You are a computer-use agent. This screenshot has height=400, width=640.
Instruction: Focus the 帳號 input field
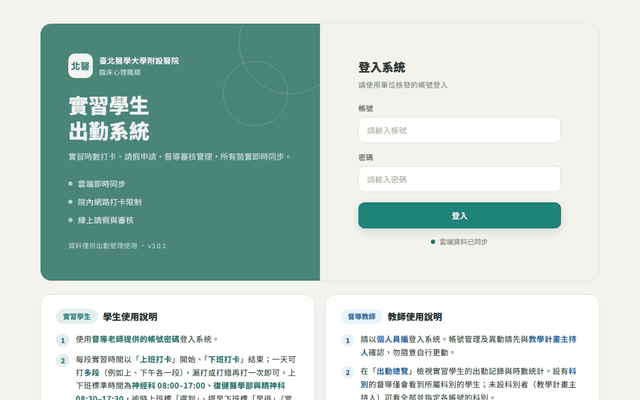(460, 130)
